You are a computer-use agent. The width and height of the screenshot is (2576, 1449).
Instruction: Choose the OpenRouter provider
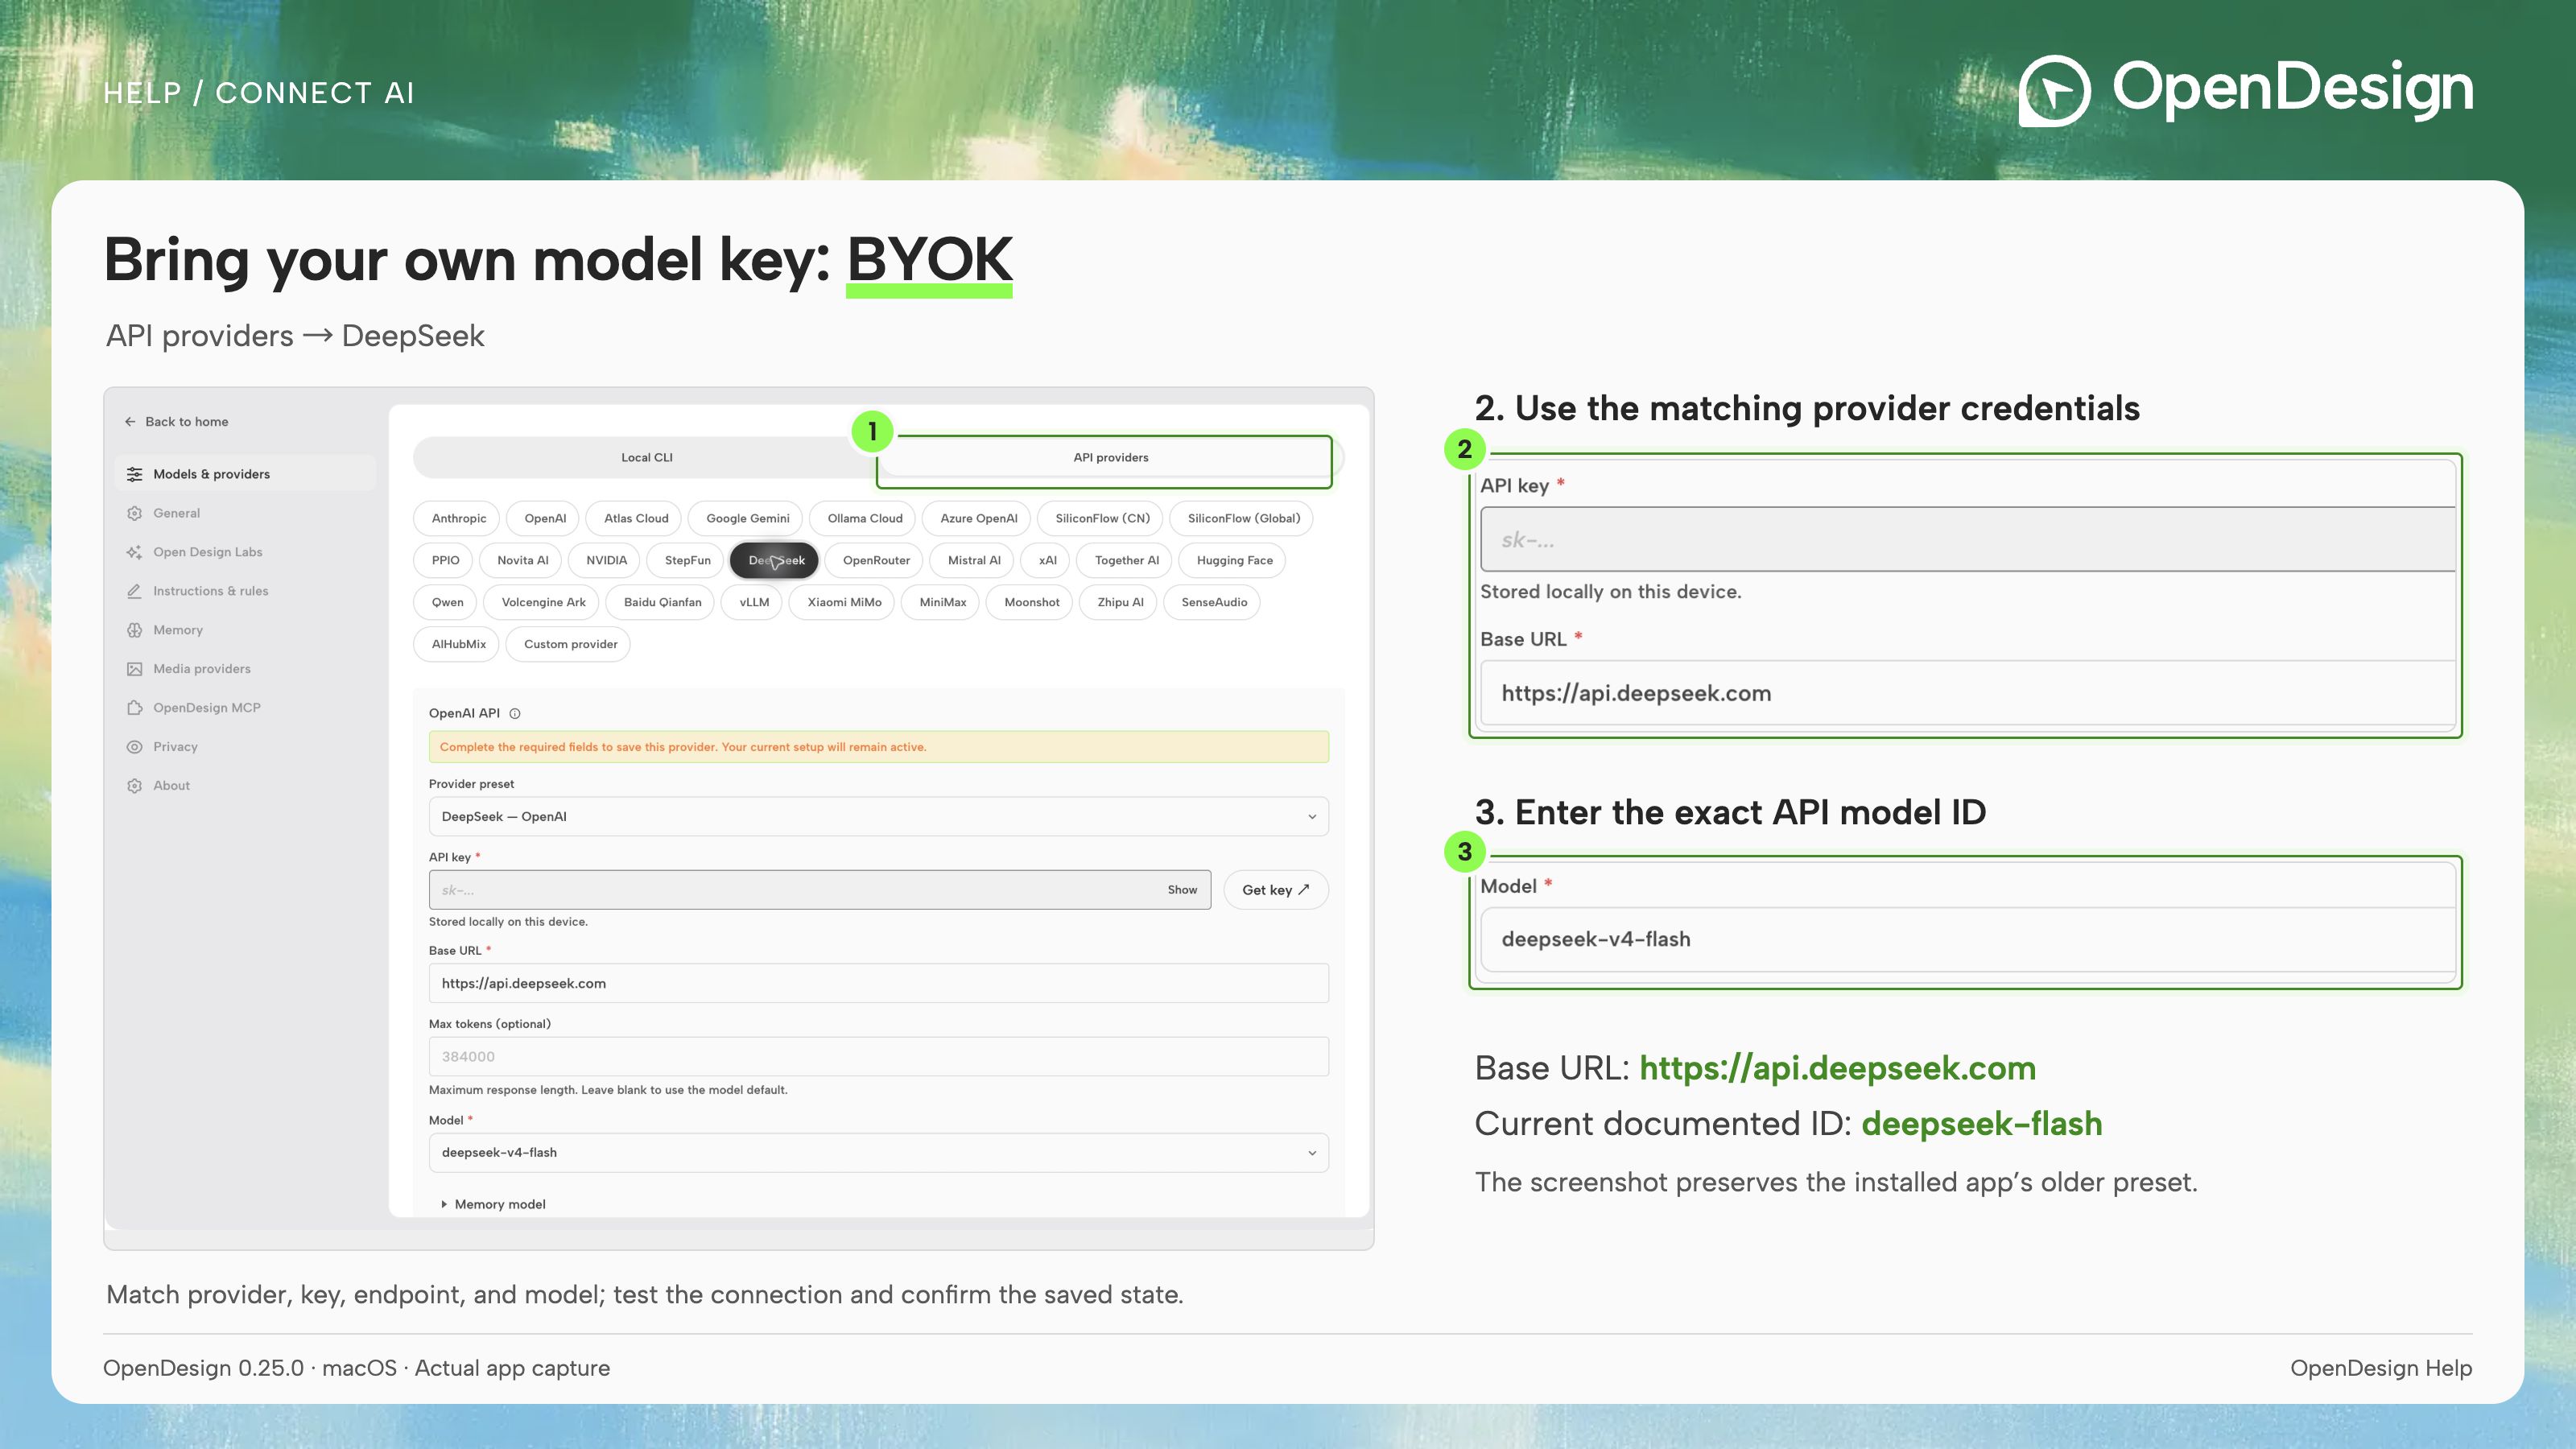pos(876,560)
